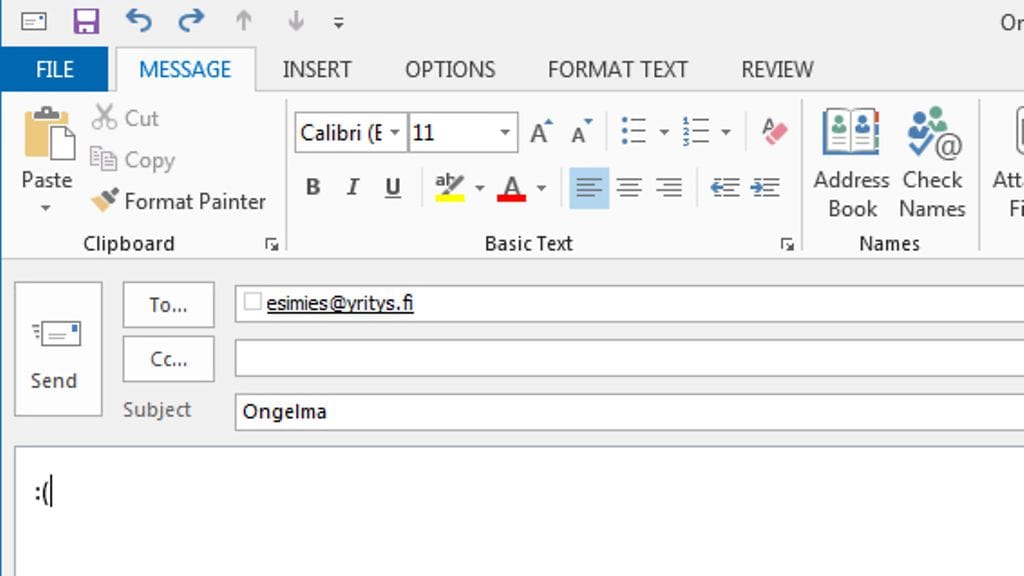
Task: Open the FORMAT TEXT tab
Action: pos(617,69)
